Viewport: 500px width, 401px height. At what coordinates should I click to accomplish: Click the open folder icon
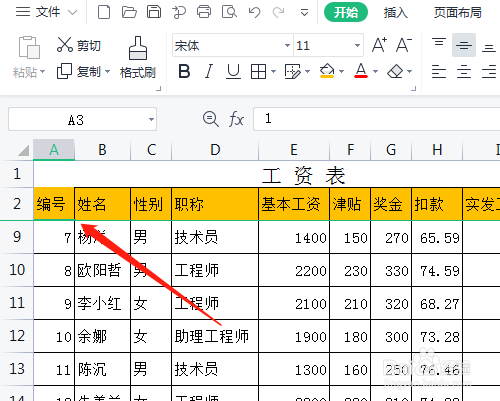click(x=129, y=12)
